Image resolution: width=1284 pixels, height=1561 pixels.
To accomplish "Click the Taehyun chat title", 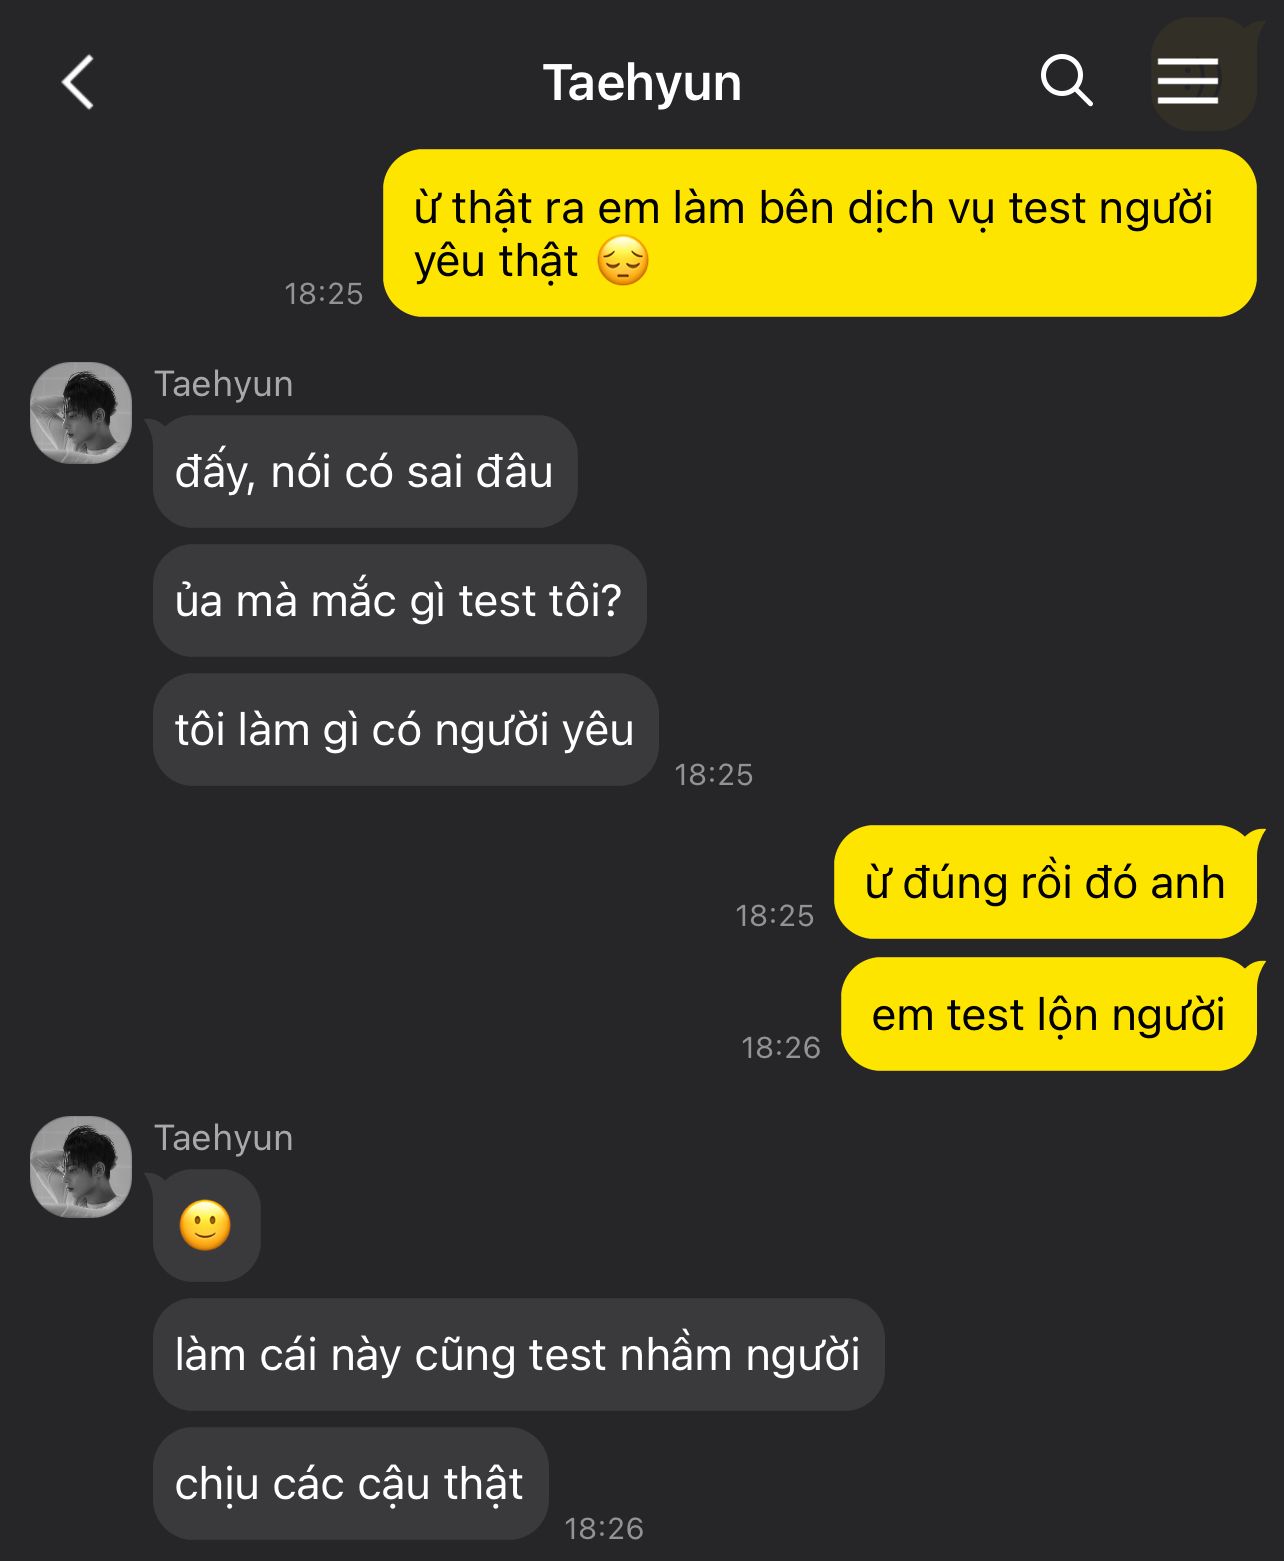I will click(x=642, y=83).
